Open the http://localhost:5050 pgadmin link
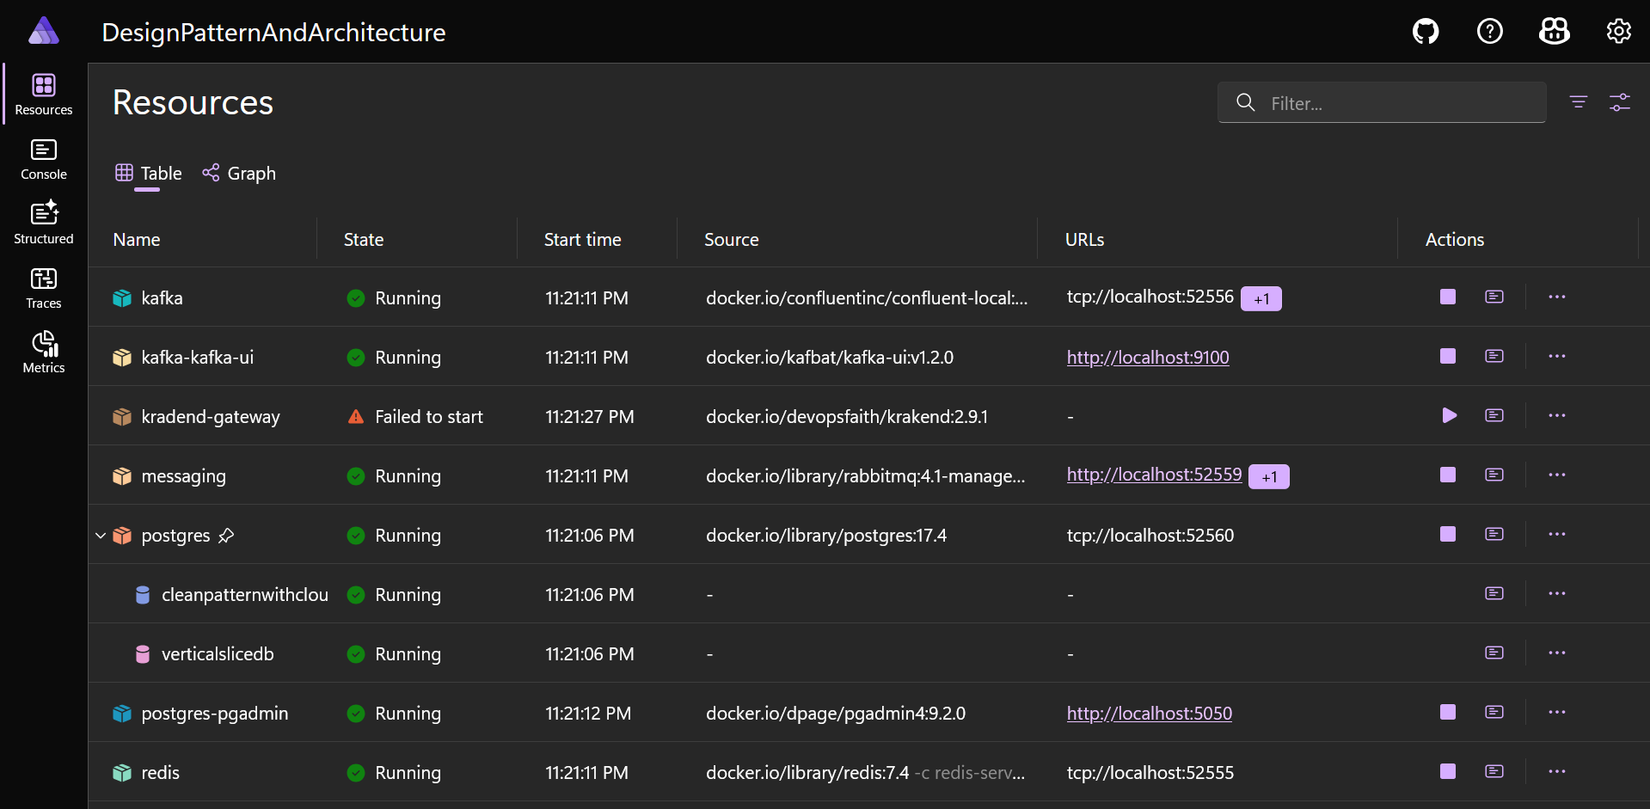The image size is (1650, 809). tap(1149, 713)
